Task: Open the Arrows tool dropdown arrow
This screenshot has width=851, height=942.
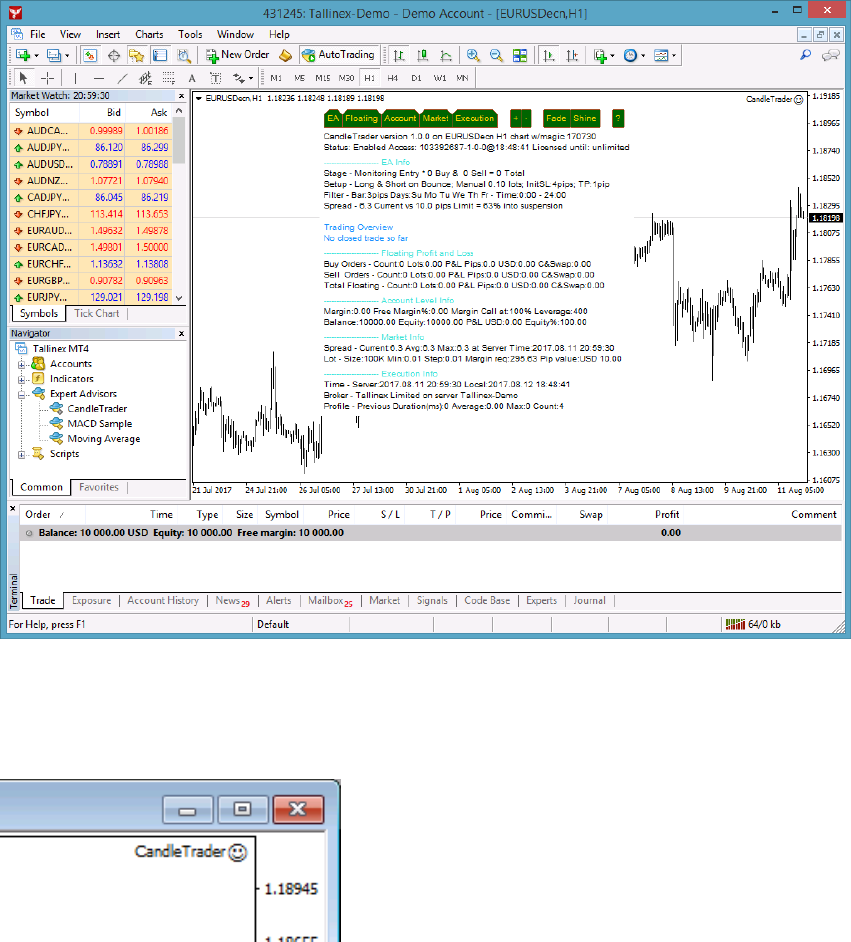Action: point(250,79)
